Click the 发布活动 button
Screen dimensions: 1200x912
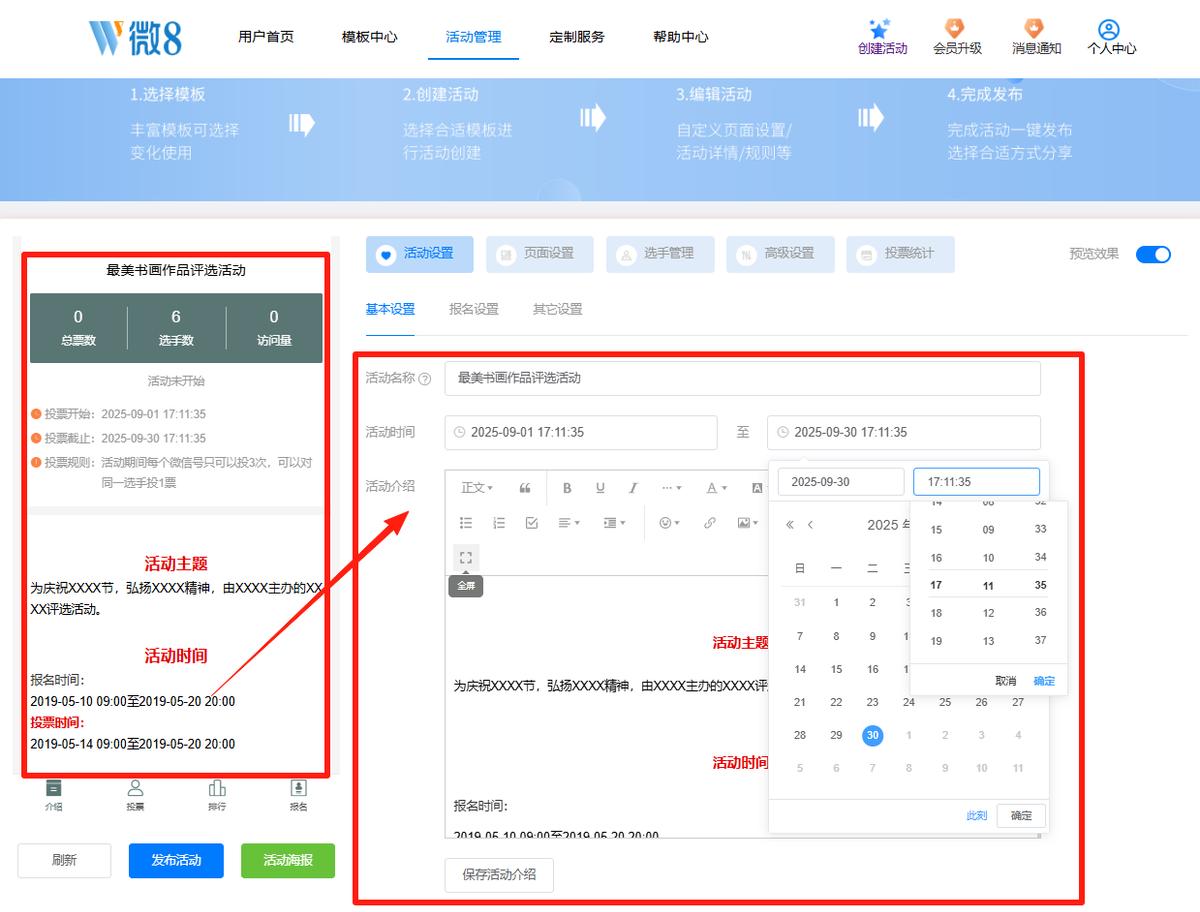[176, 861]
